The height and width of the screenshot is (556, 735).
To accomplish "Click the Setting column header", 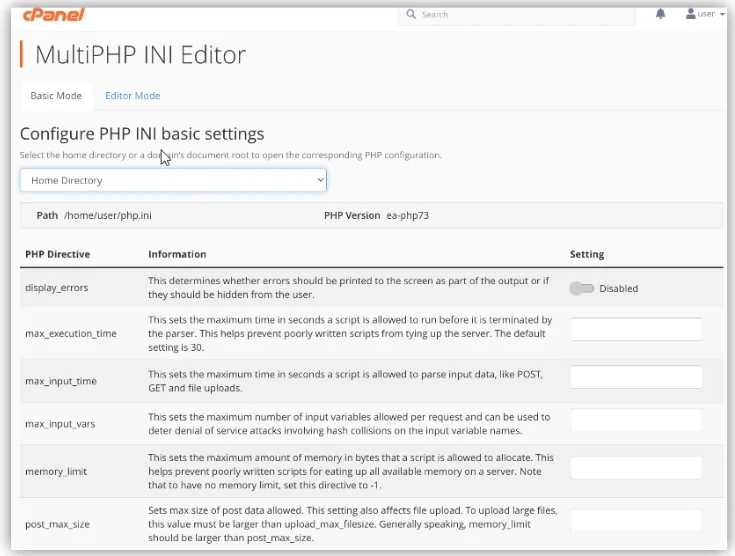I will 587,254.
